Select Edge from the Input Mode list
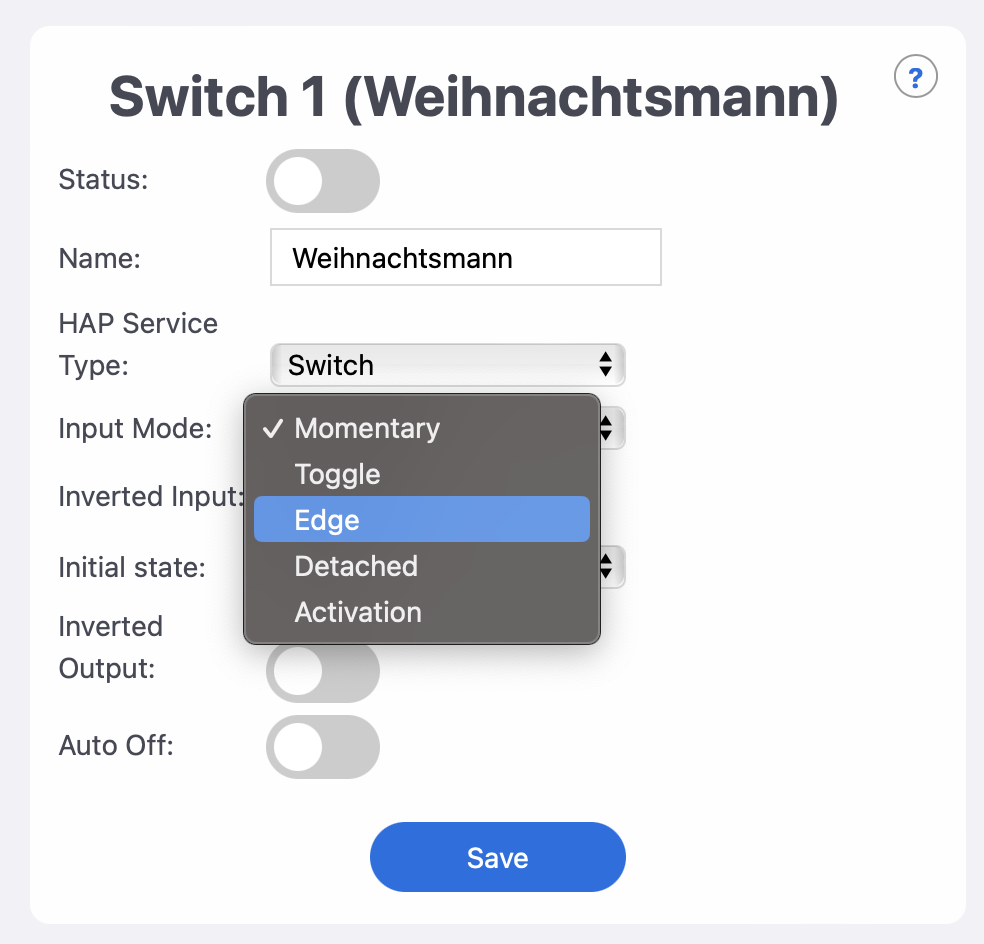984x944 pixels. [327, 519]
